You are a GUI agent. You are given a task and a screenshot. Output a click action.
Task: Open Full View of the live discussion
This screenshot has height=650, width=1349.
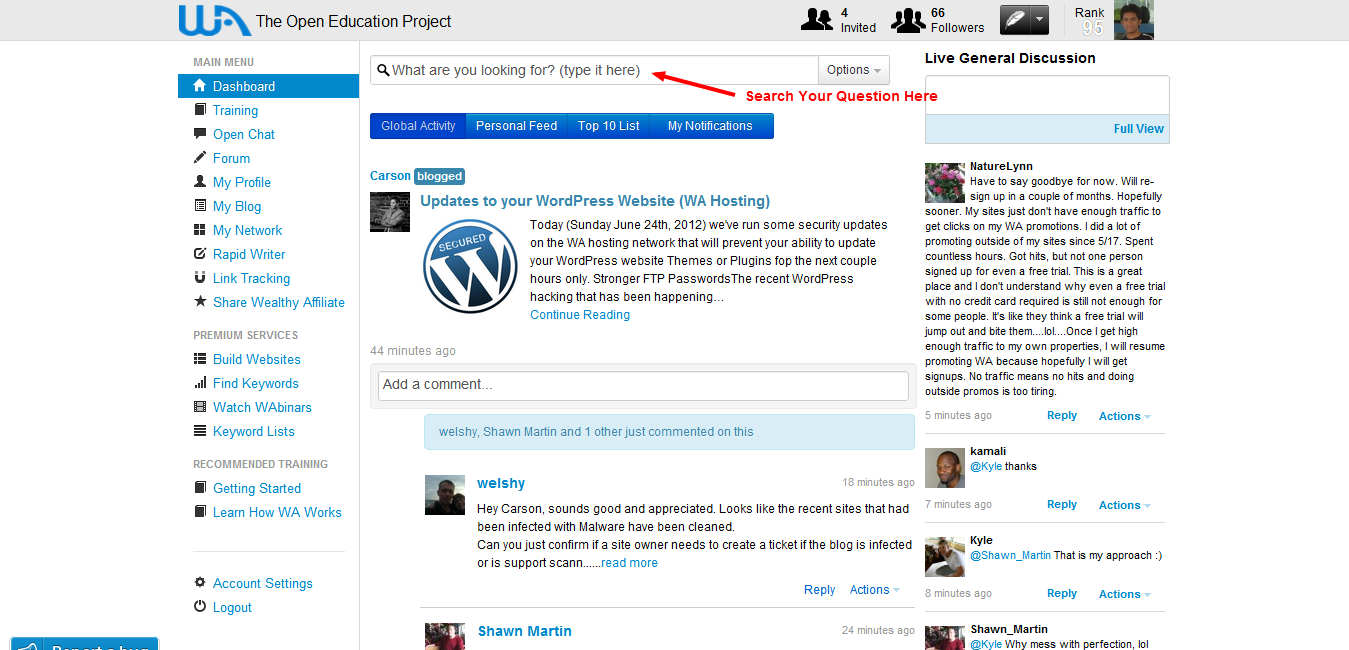[1139, 129]
